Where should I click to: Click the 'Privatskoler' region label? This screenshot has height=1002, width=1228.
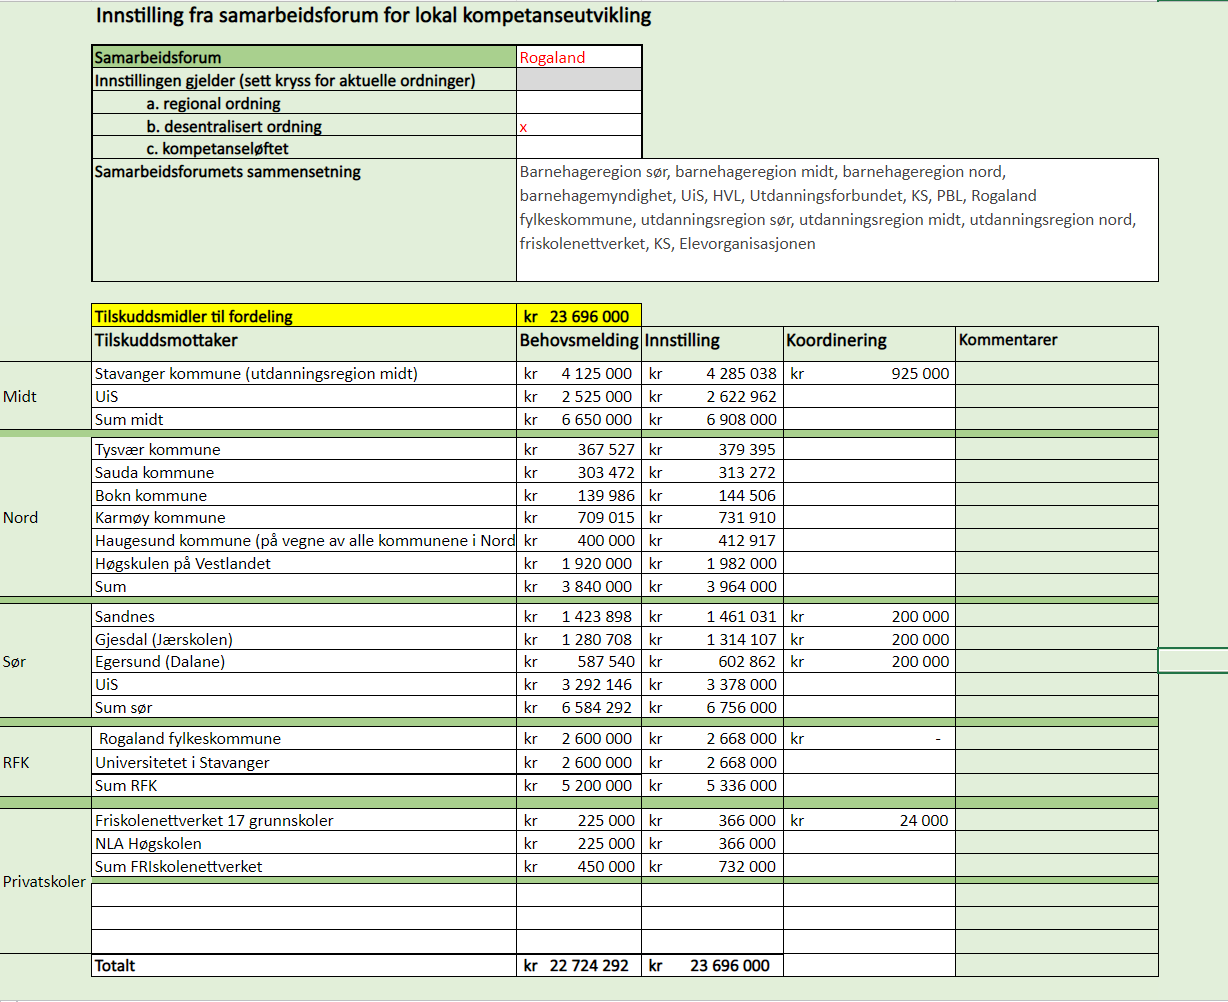click(44, 882)
